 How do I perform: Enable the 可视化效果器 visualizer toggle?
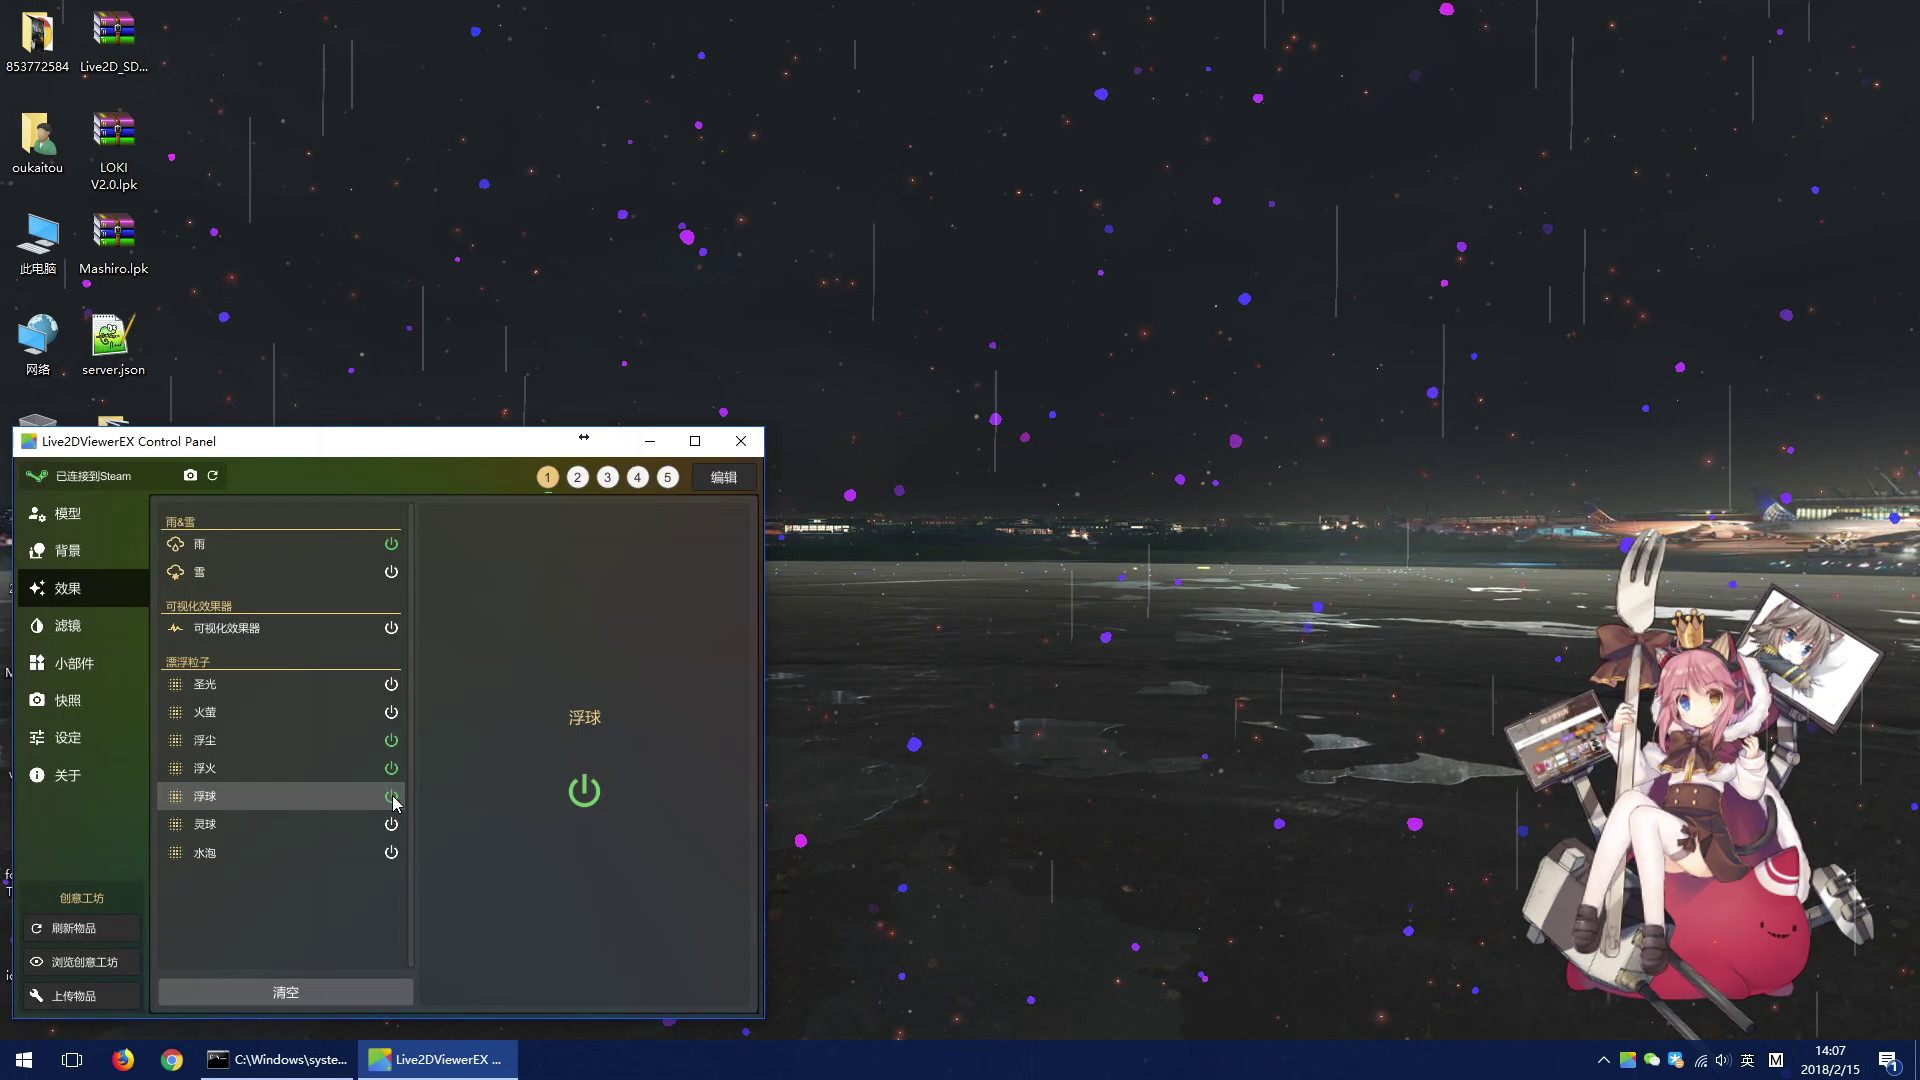[391, 628]
